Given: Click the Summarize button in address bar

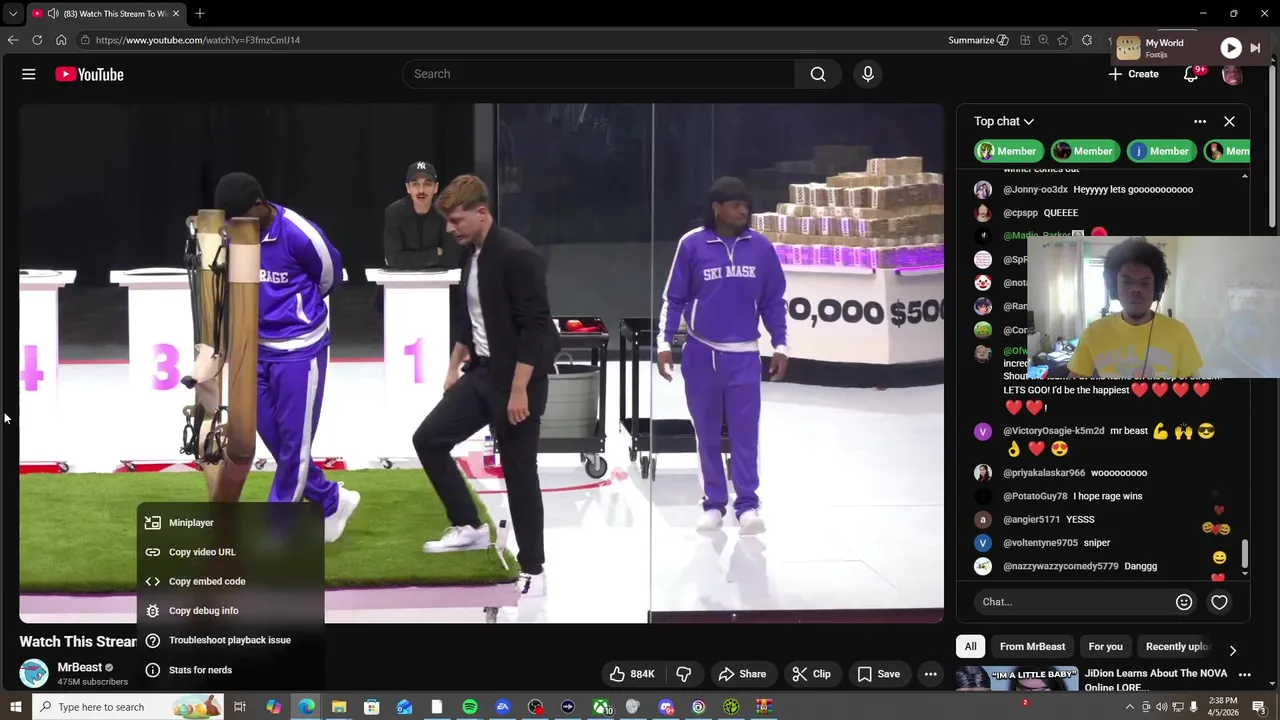Looking at the screenshot, I should [x=978, y=40].
